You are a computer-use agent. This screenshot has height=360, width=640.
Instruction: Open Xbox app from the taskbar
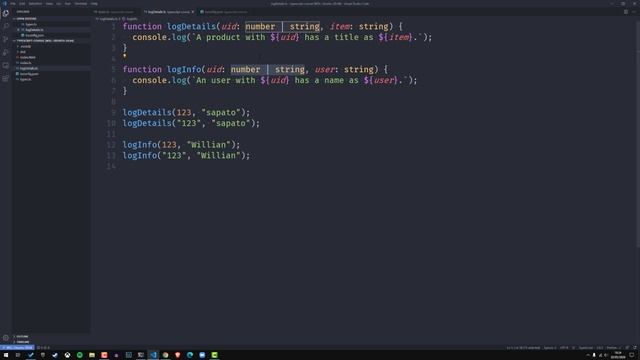coord(67,355)
